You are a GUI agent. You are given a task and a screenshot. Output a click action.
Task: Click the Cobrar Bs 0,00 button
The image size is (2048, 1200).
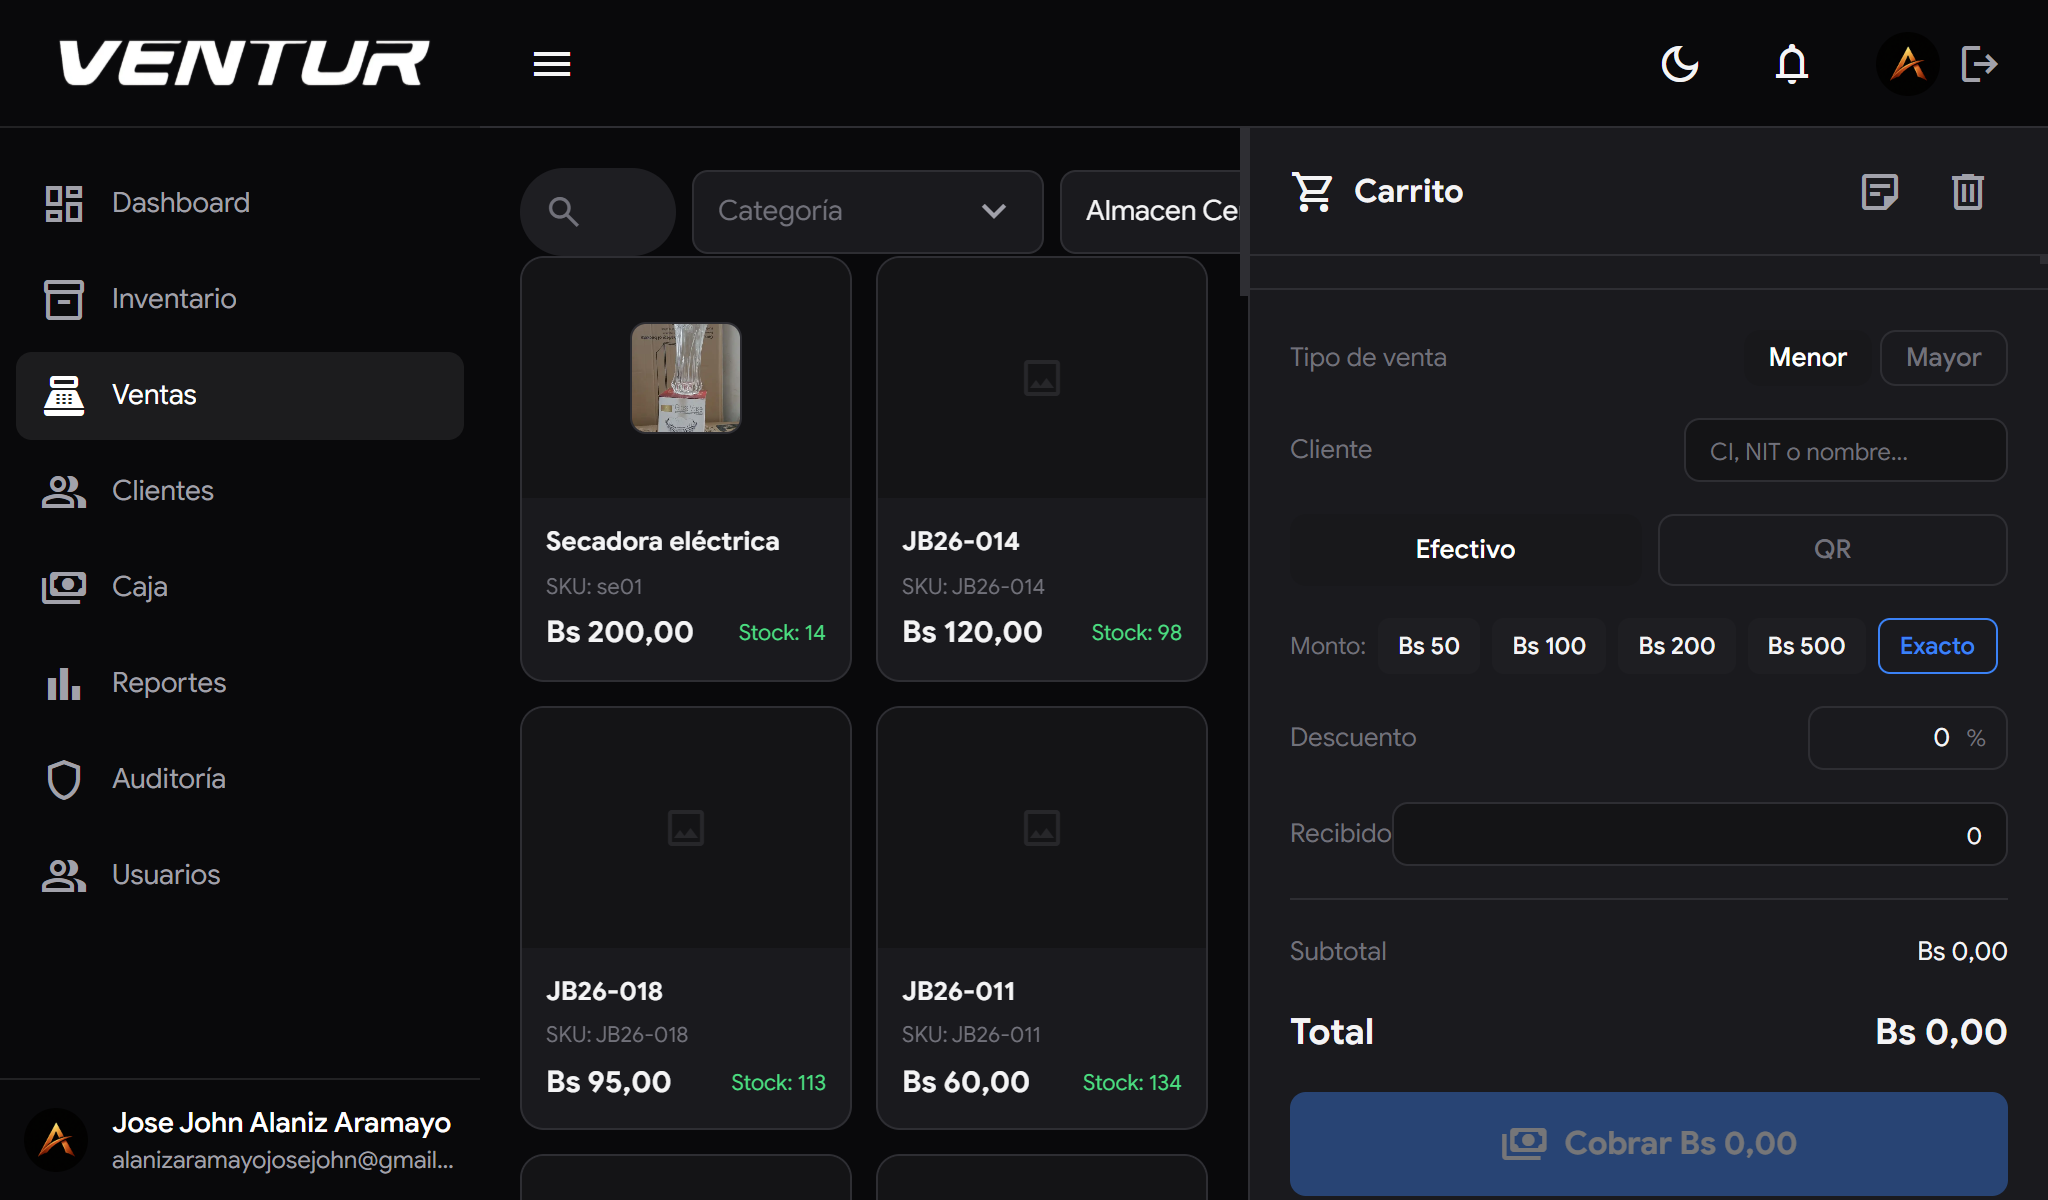[1648, 1143]
